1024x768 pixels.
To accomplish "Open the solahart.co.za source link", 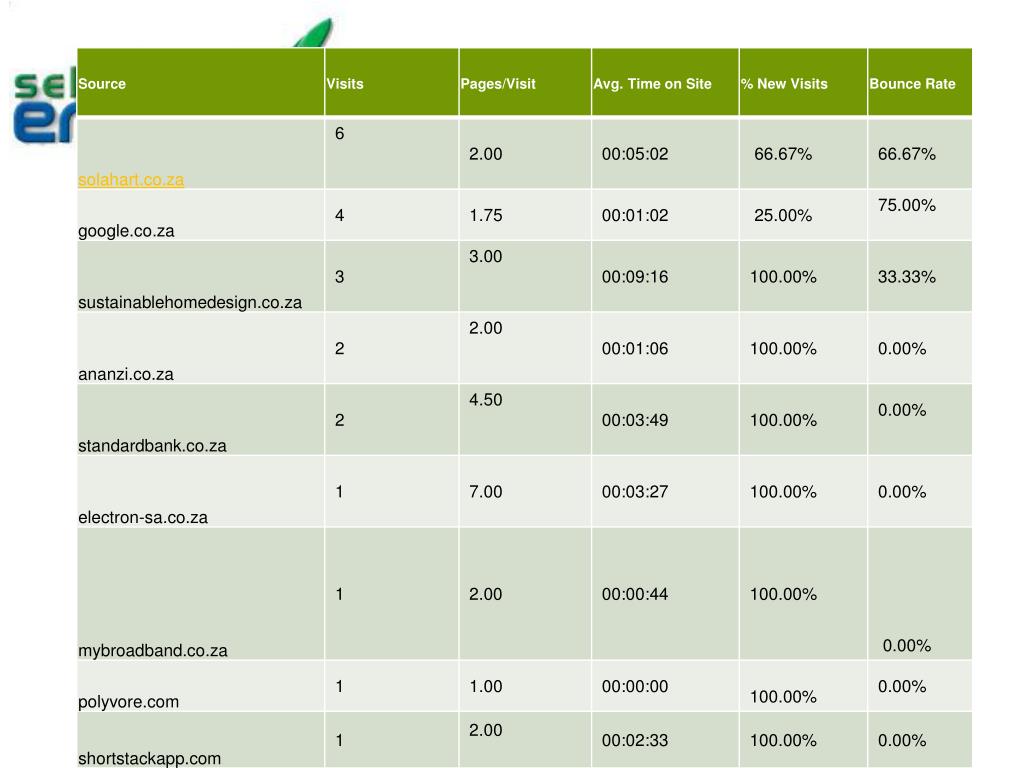I will [131, 180].
